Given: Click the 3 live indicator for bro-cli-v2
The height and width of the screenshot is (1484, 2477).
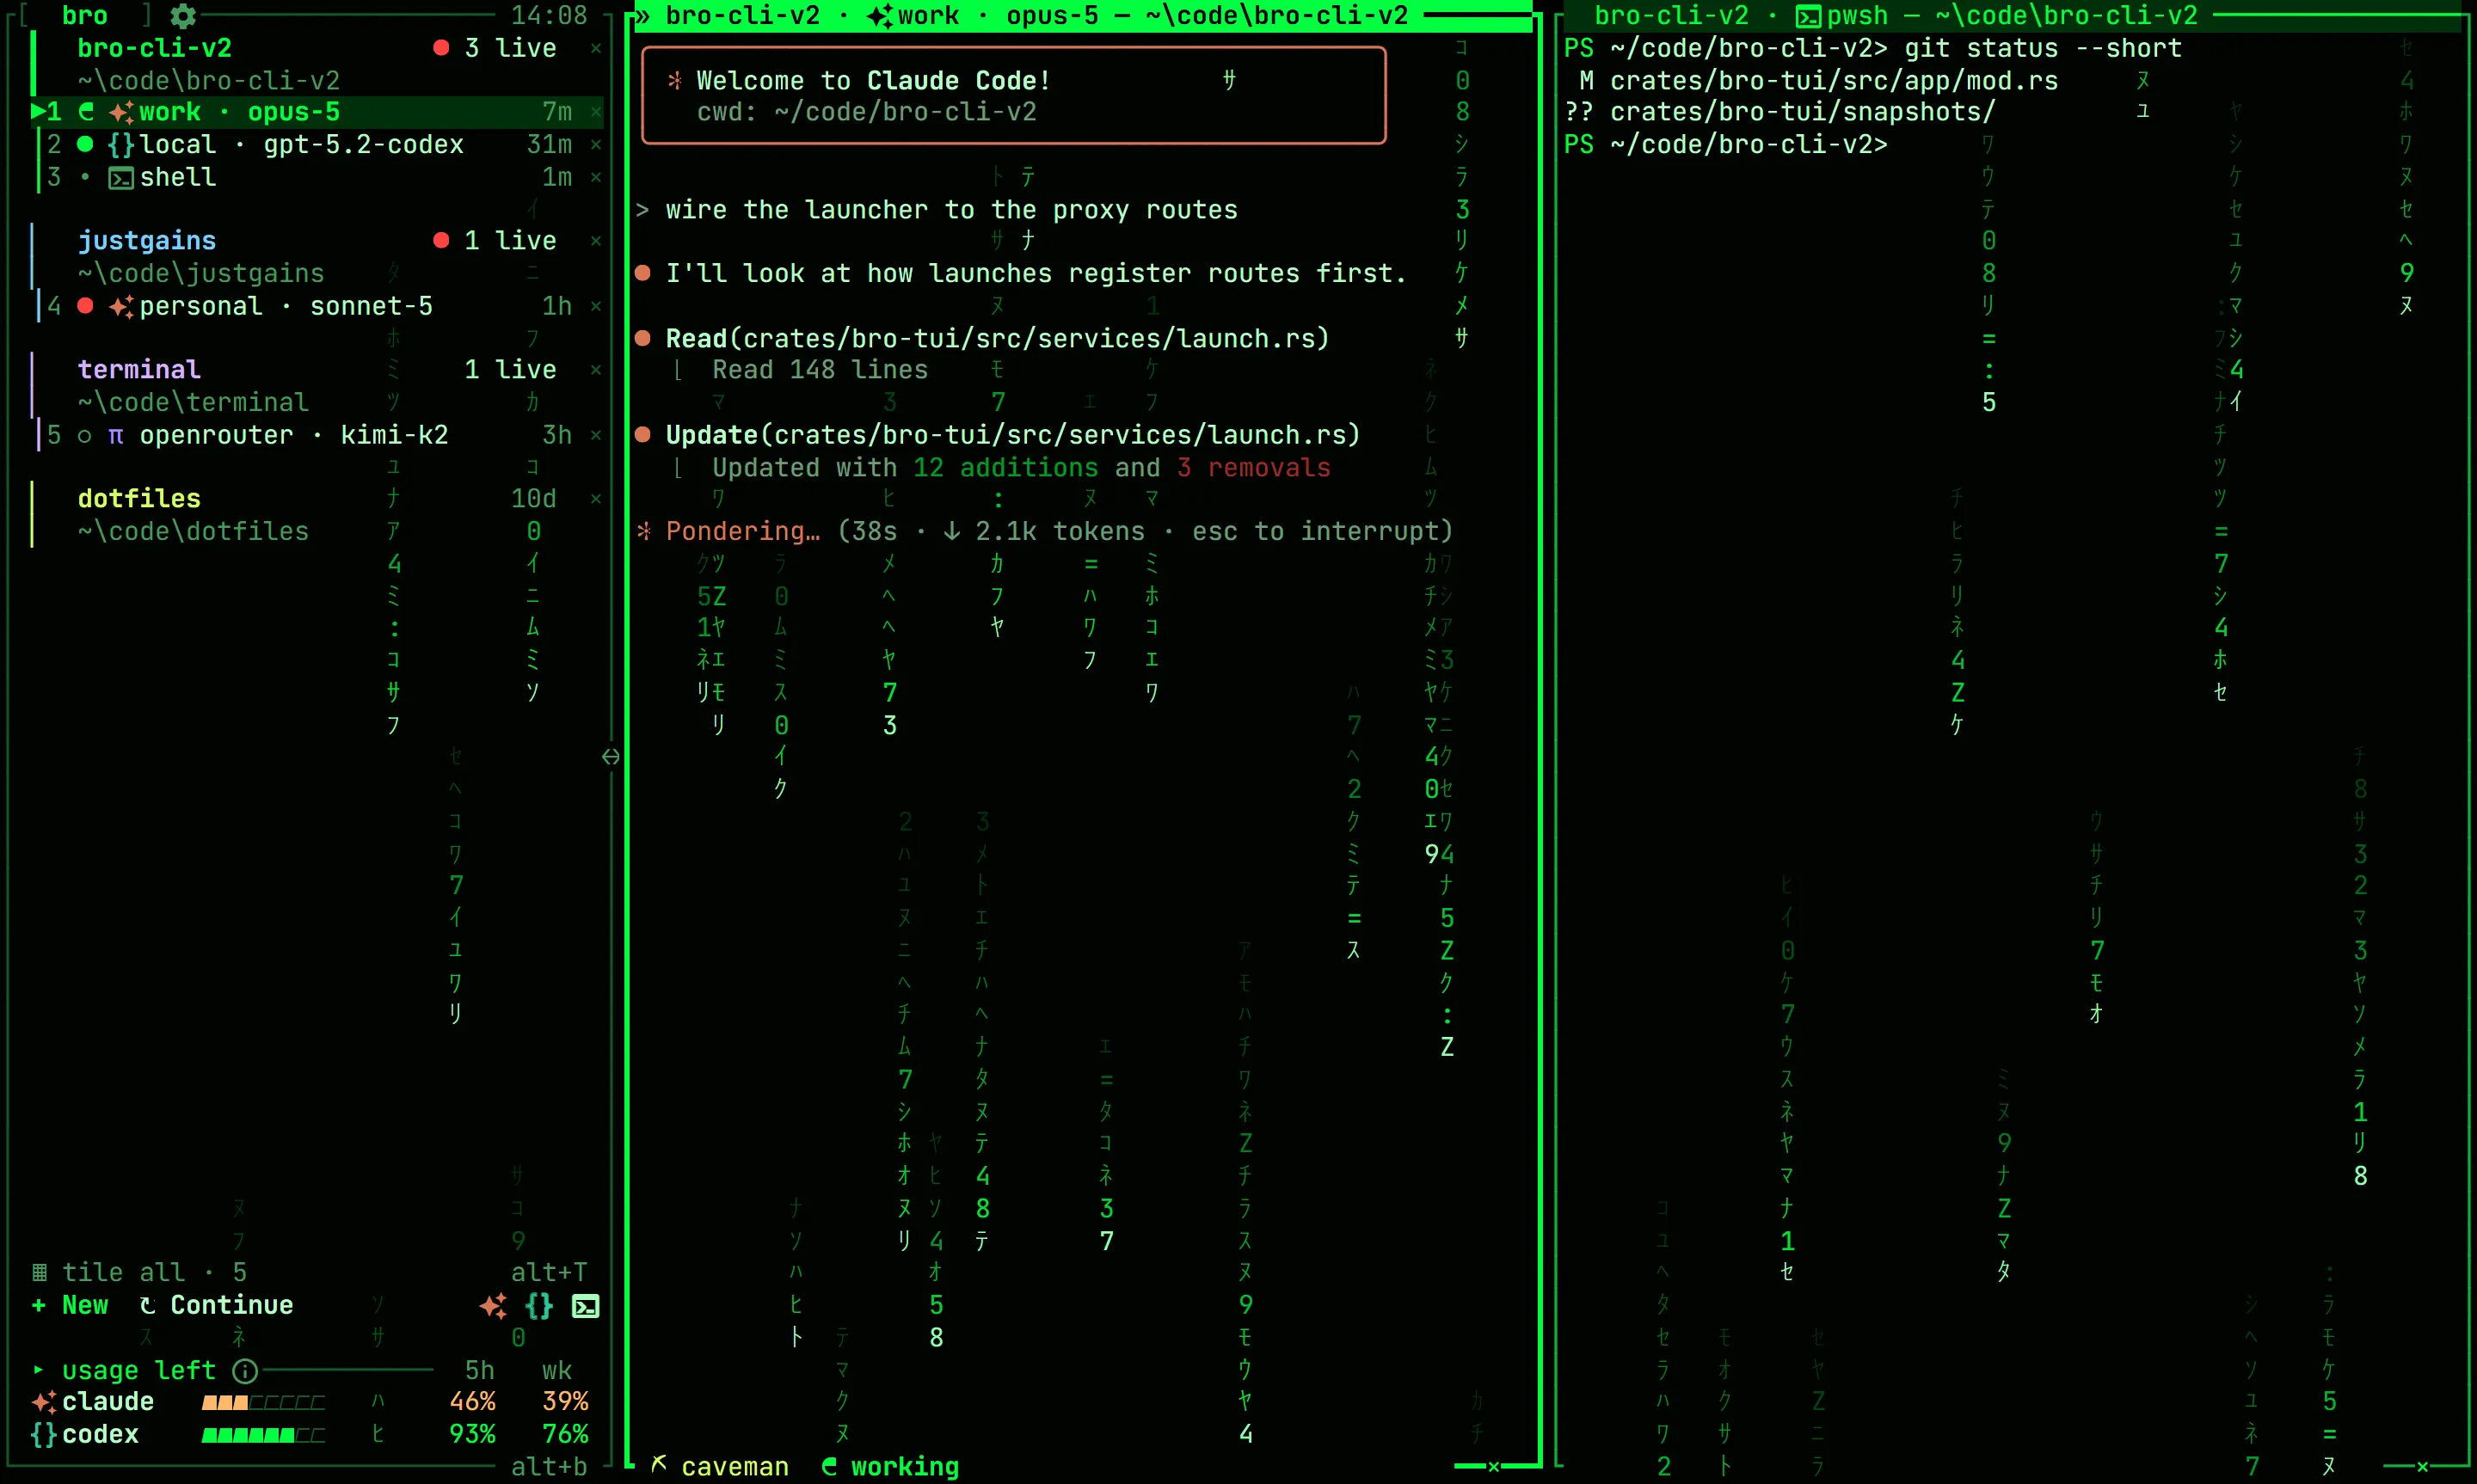Looking at the screenshot, I should [x=495, y=48].
